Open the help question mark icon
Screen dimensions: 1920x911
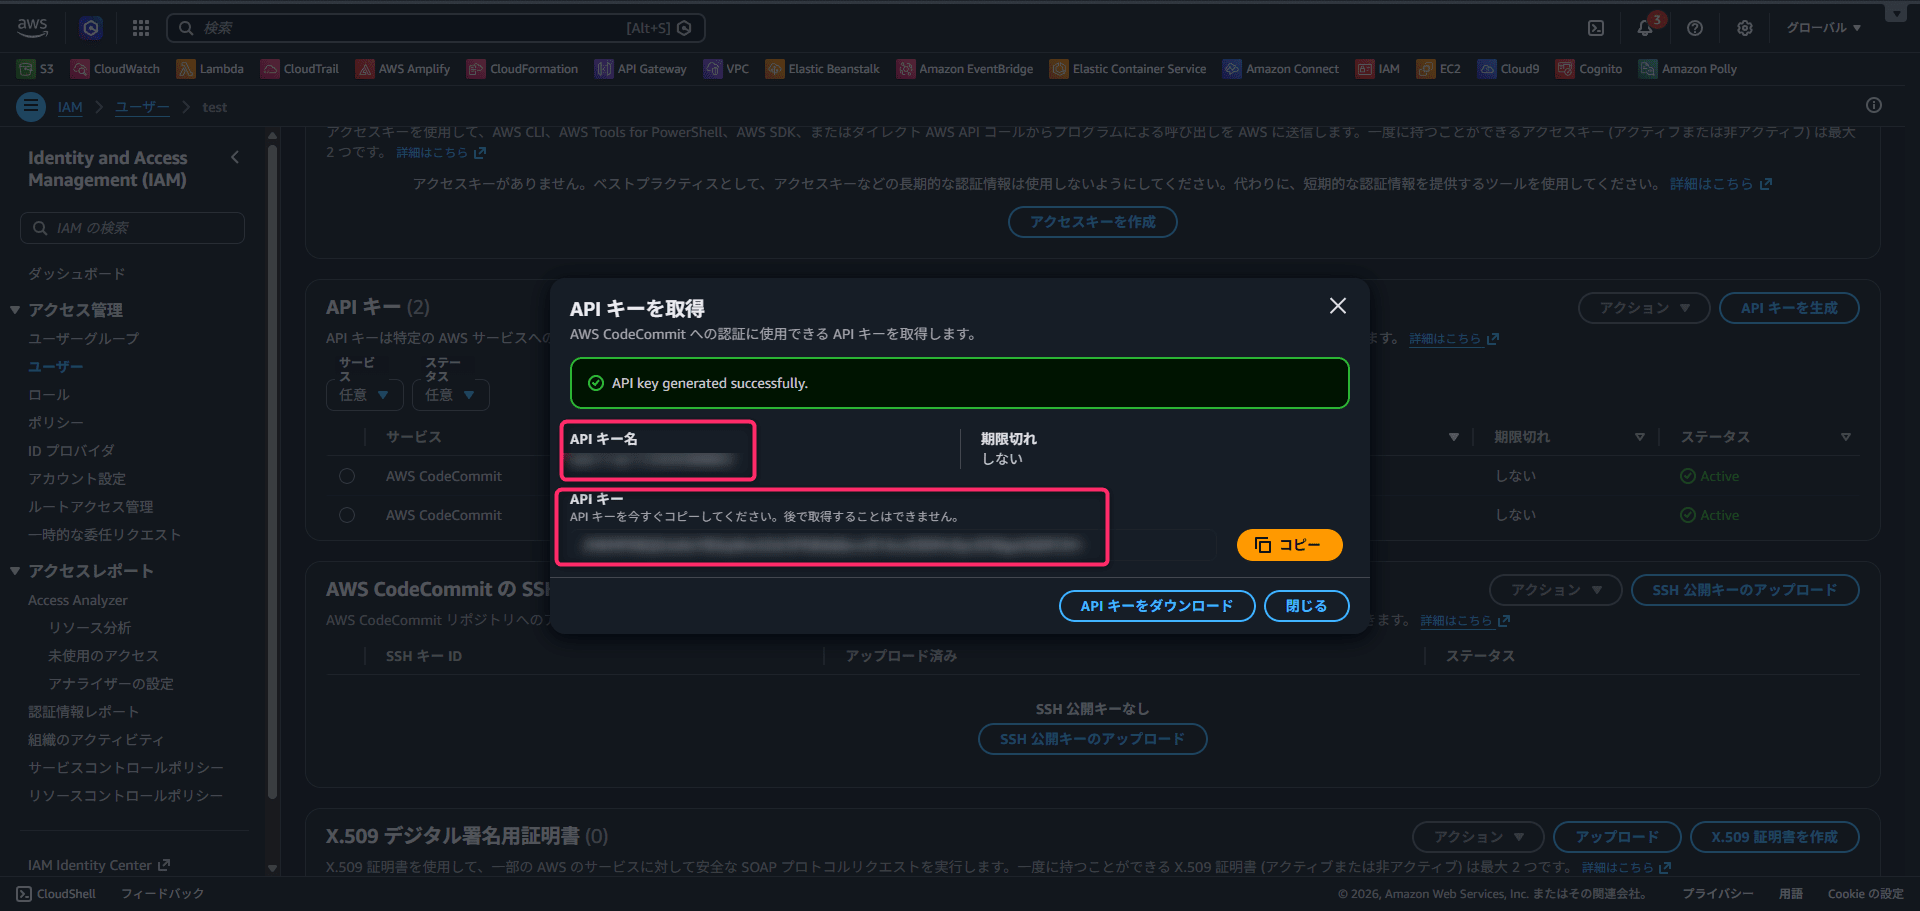[1695, 28]
